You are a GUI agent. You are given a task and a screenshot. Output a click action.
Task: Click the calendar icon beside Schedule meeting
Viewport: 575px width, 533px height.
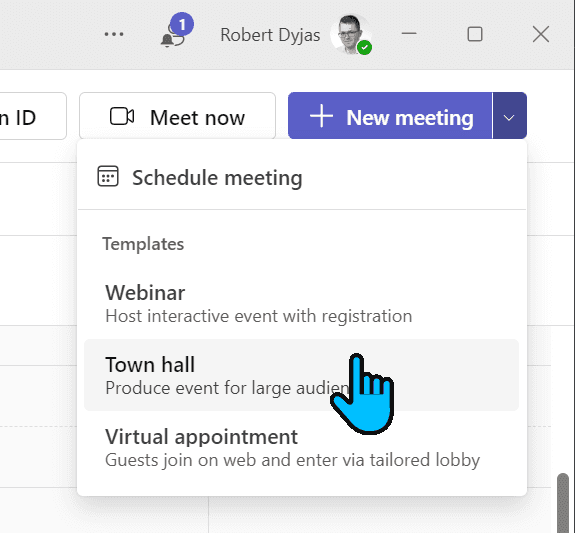click(x=108, y=176)
